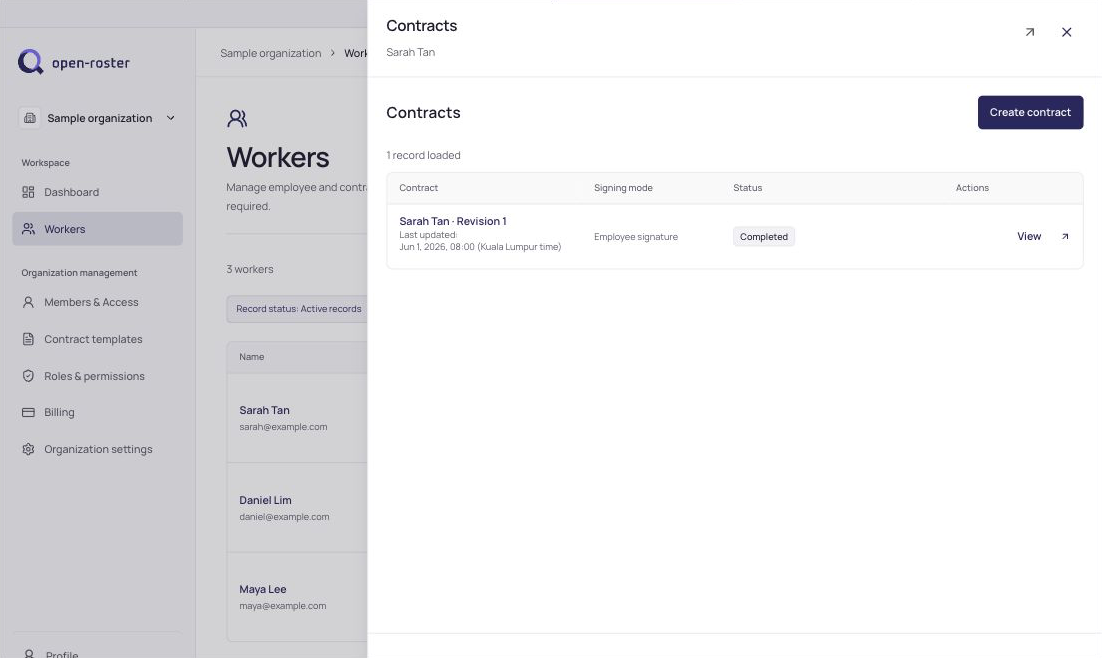Click the Actions column header
Viewport: 1102px width, 658px height.
click(x=972, y=188)
